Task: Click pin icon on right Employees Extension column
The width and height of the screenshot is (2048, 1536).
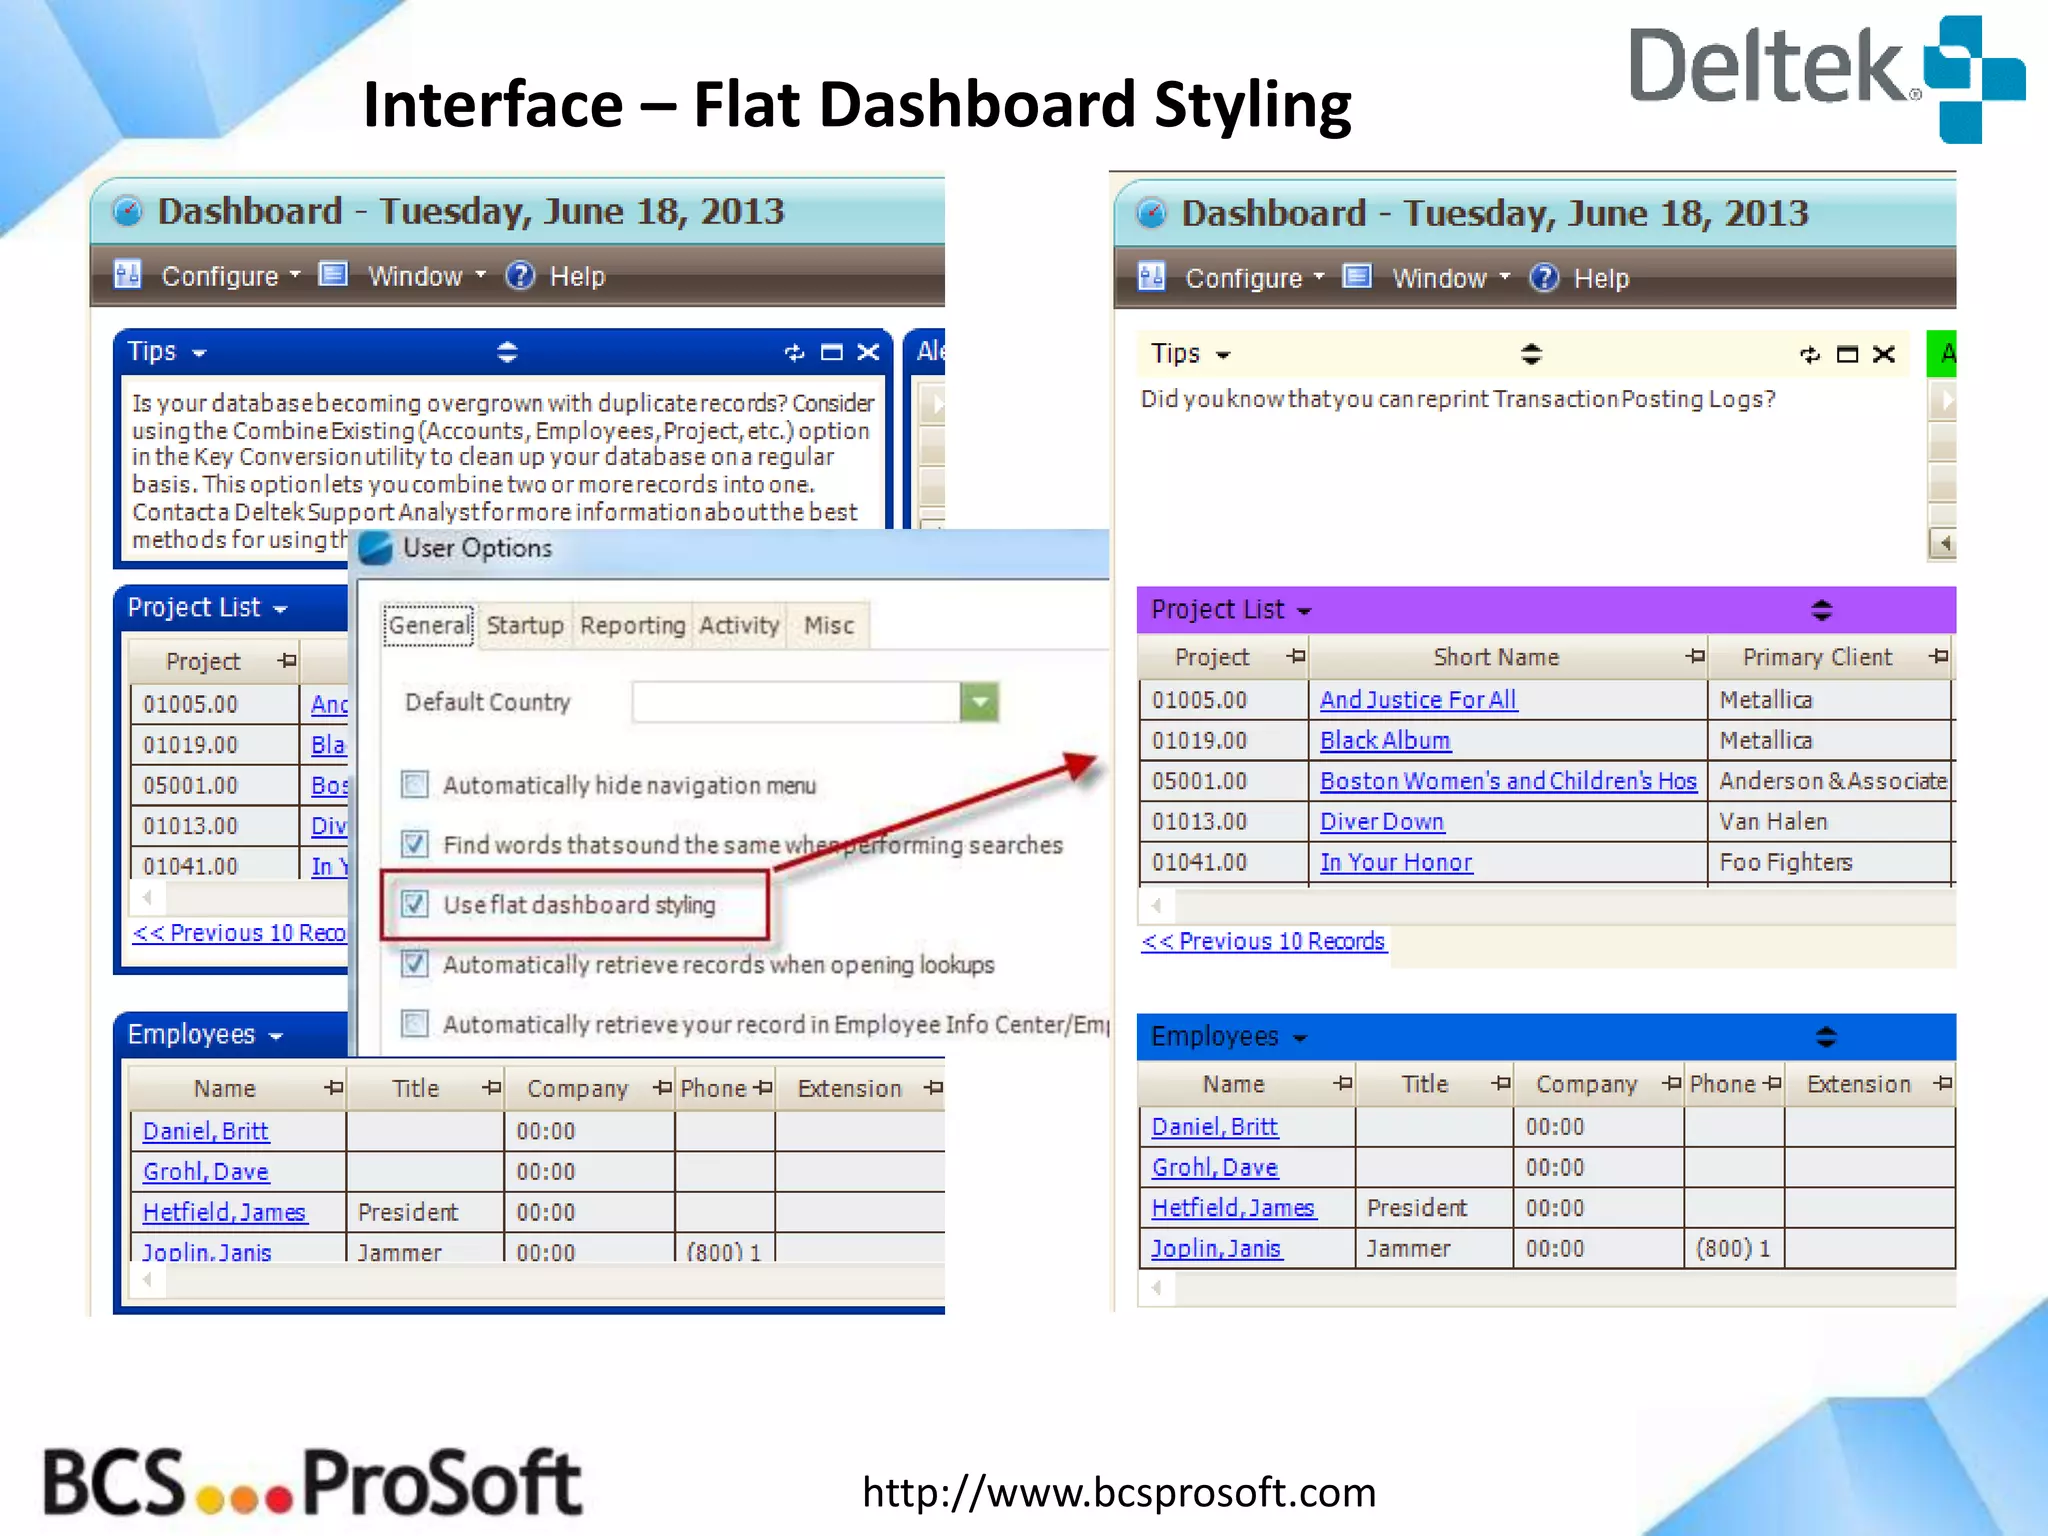Action: click(1943, 1083)
